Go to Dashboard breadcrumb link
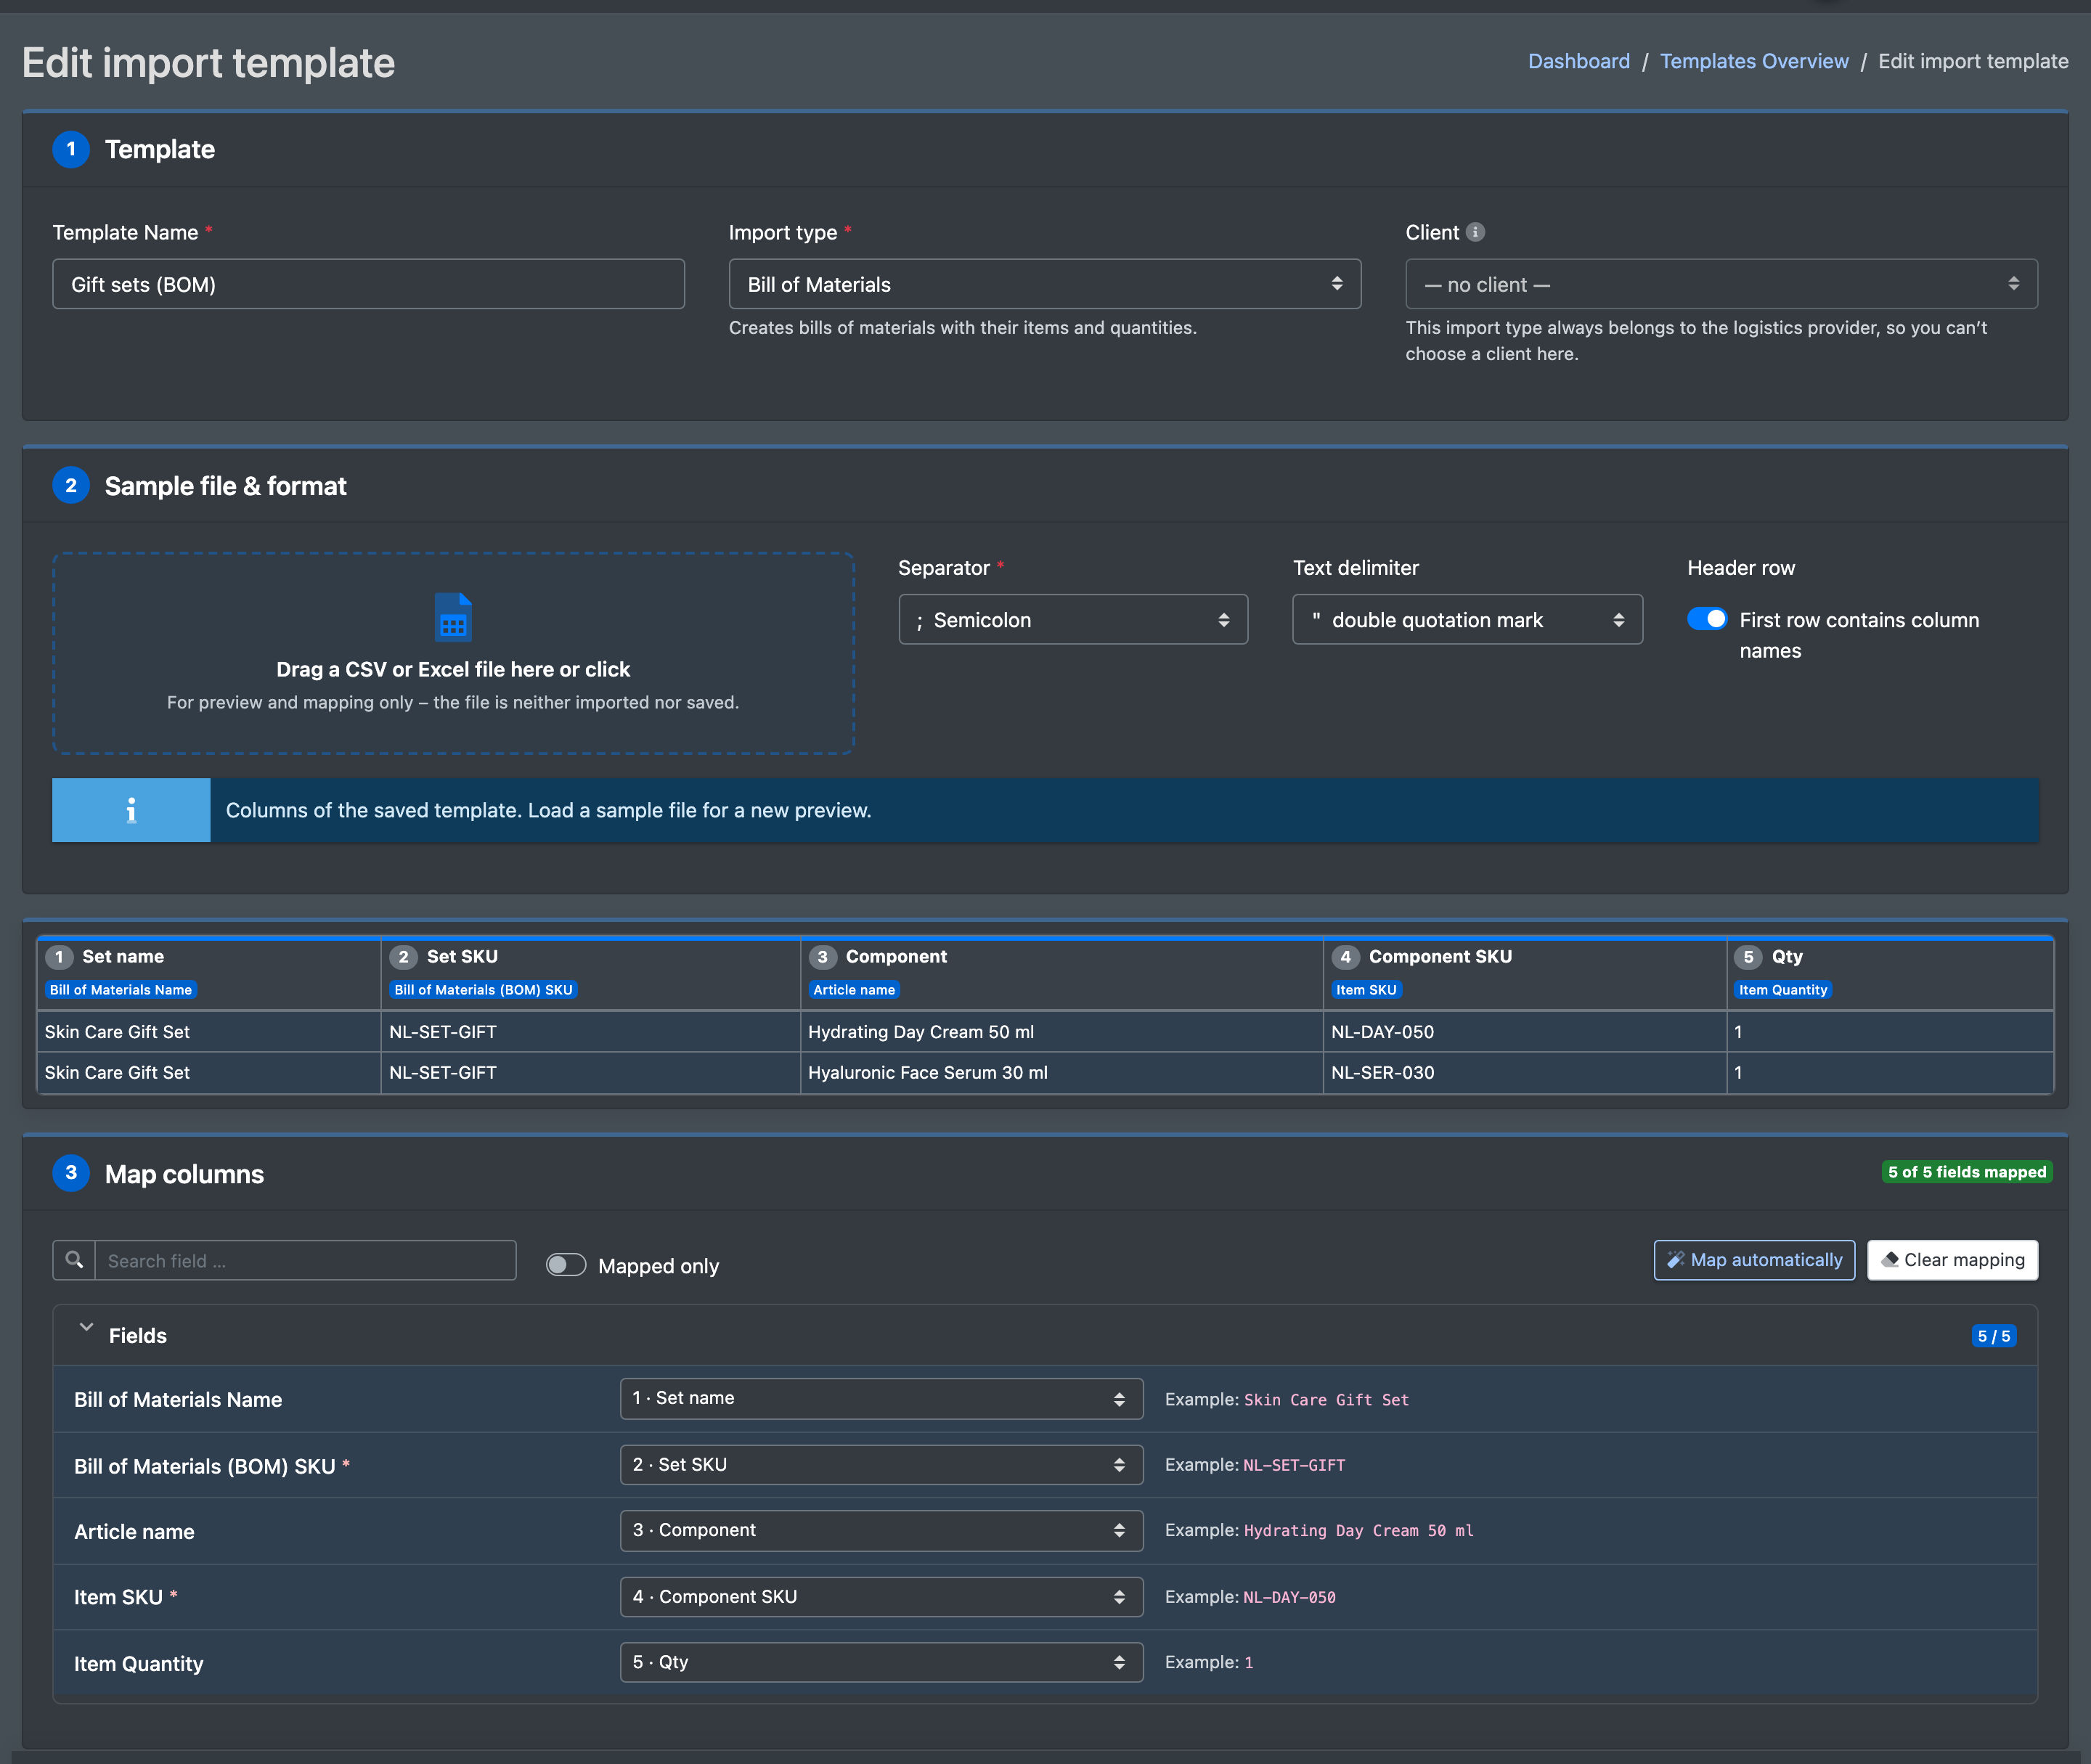Image resolution: width=2091 pixels, height=1764 pixels. pos(1578,61)
